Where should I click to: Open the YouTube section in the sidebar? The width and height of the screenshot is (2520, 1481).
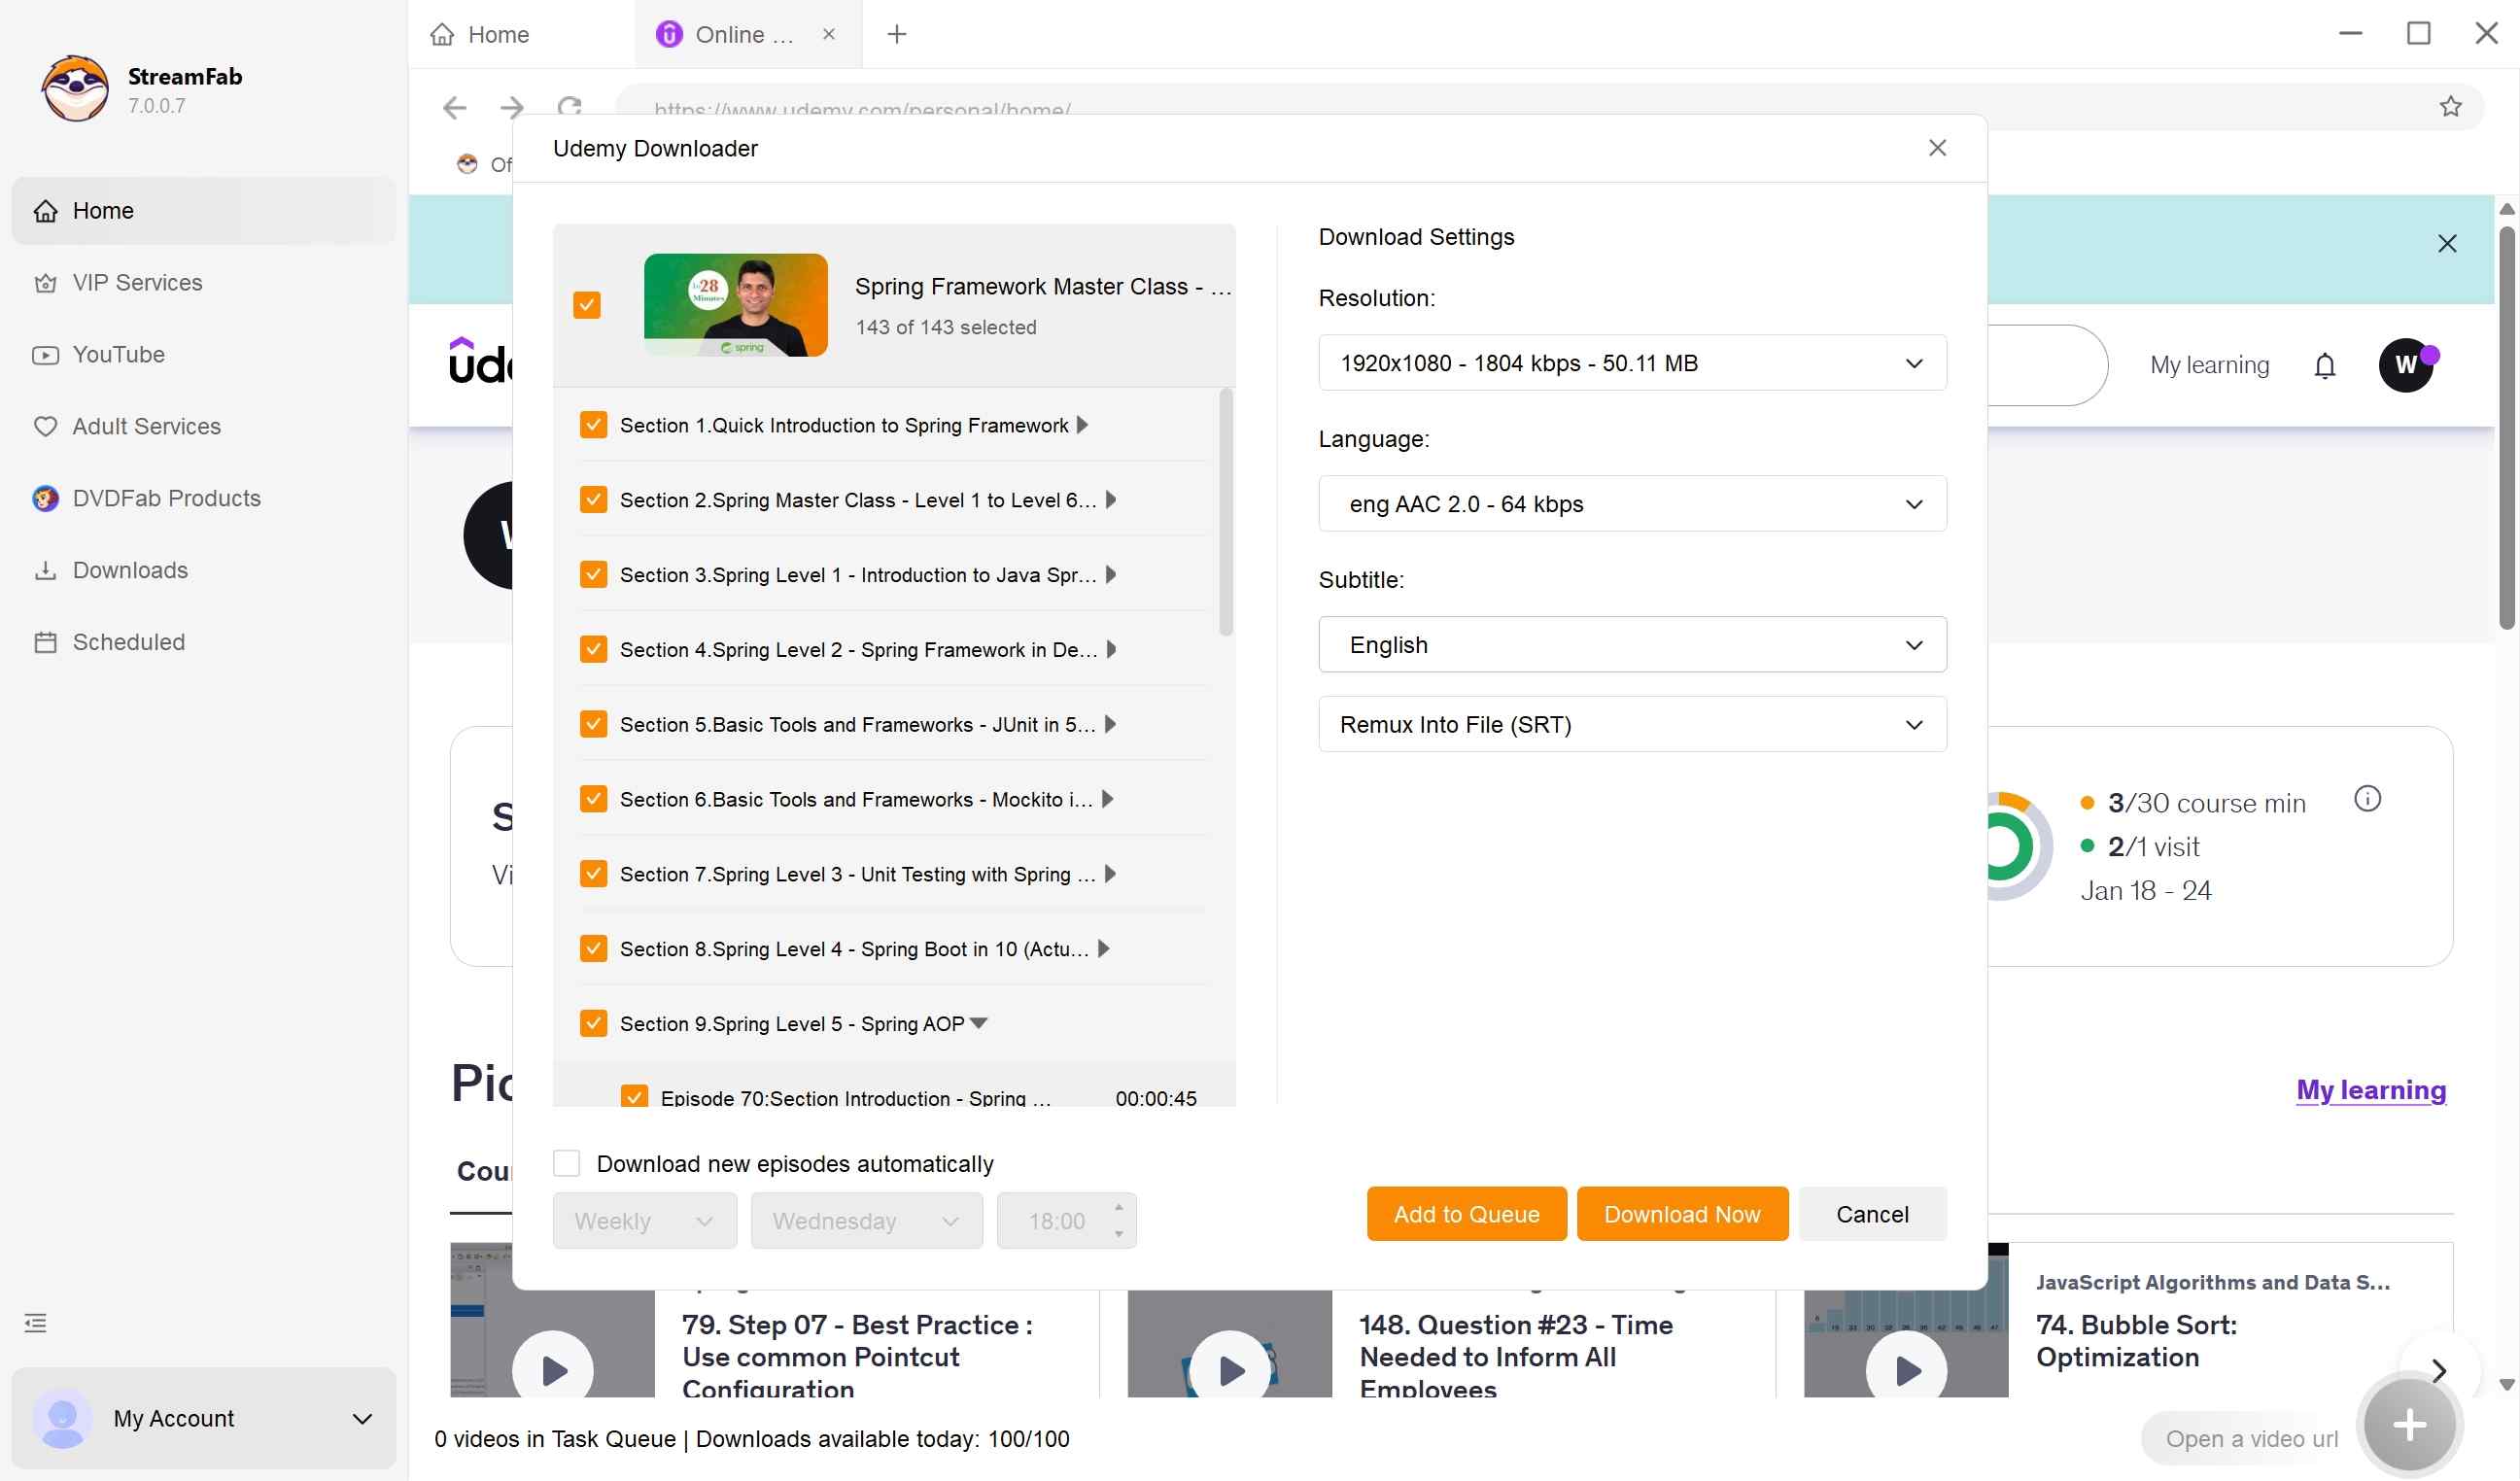[x=119, y=354]
